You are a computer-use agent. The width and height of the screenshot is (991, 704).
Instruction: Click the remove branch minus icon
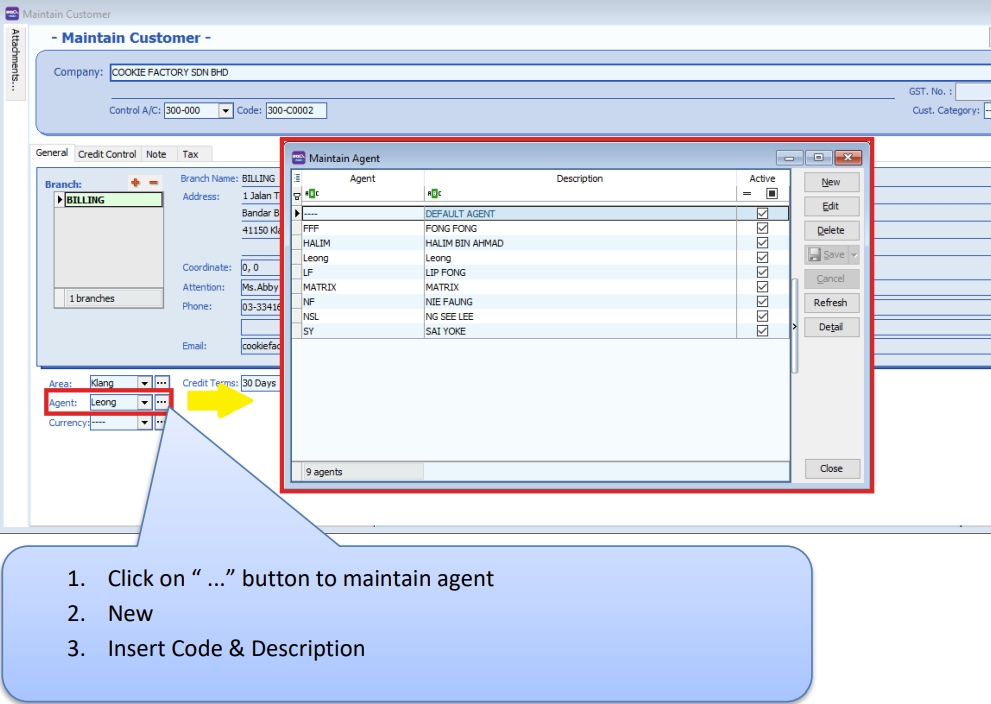153,184
